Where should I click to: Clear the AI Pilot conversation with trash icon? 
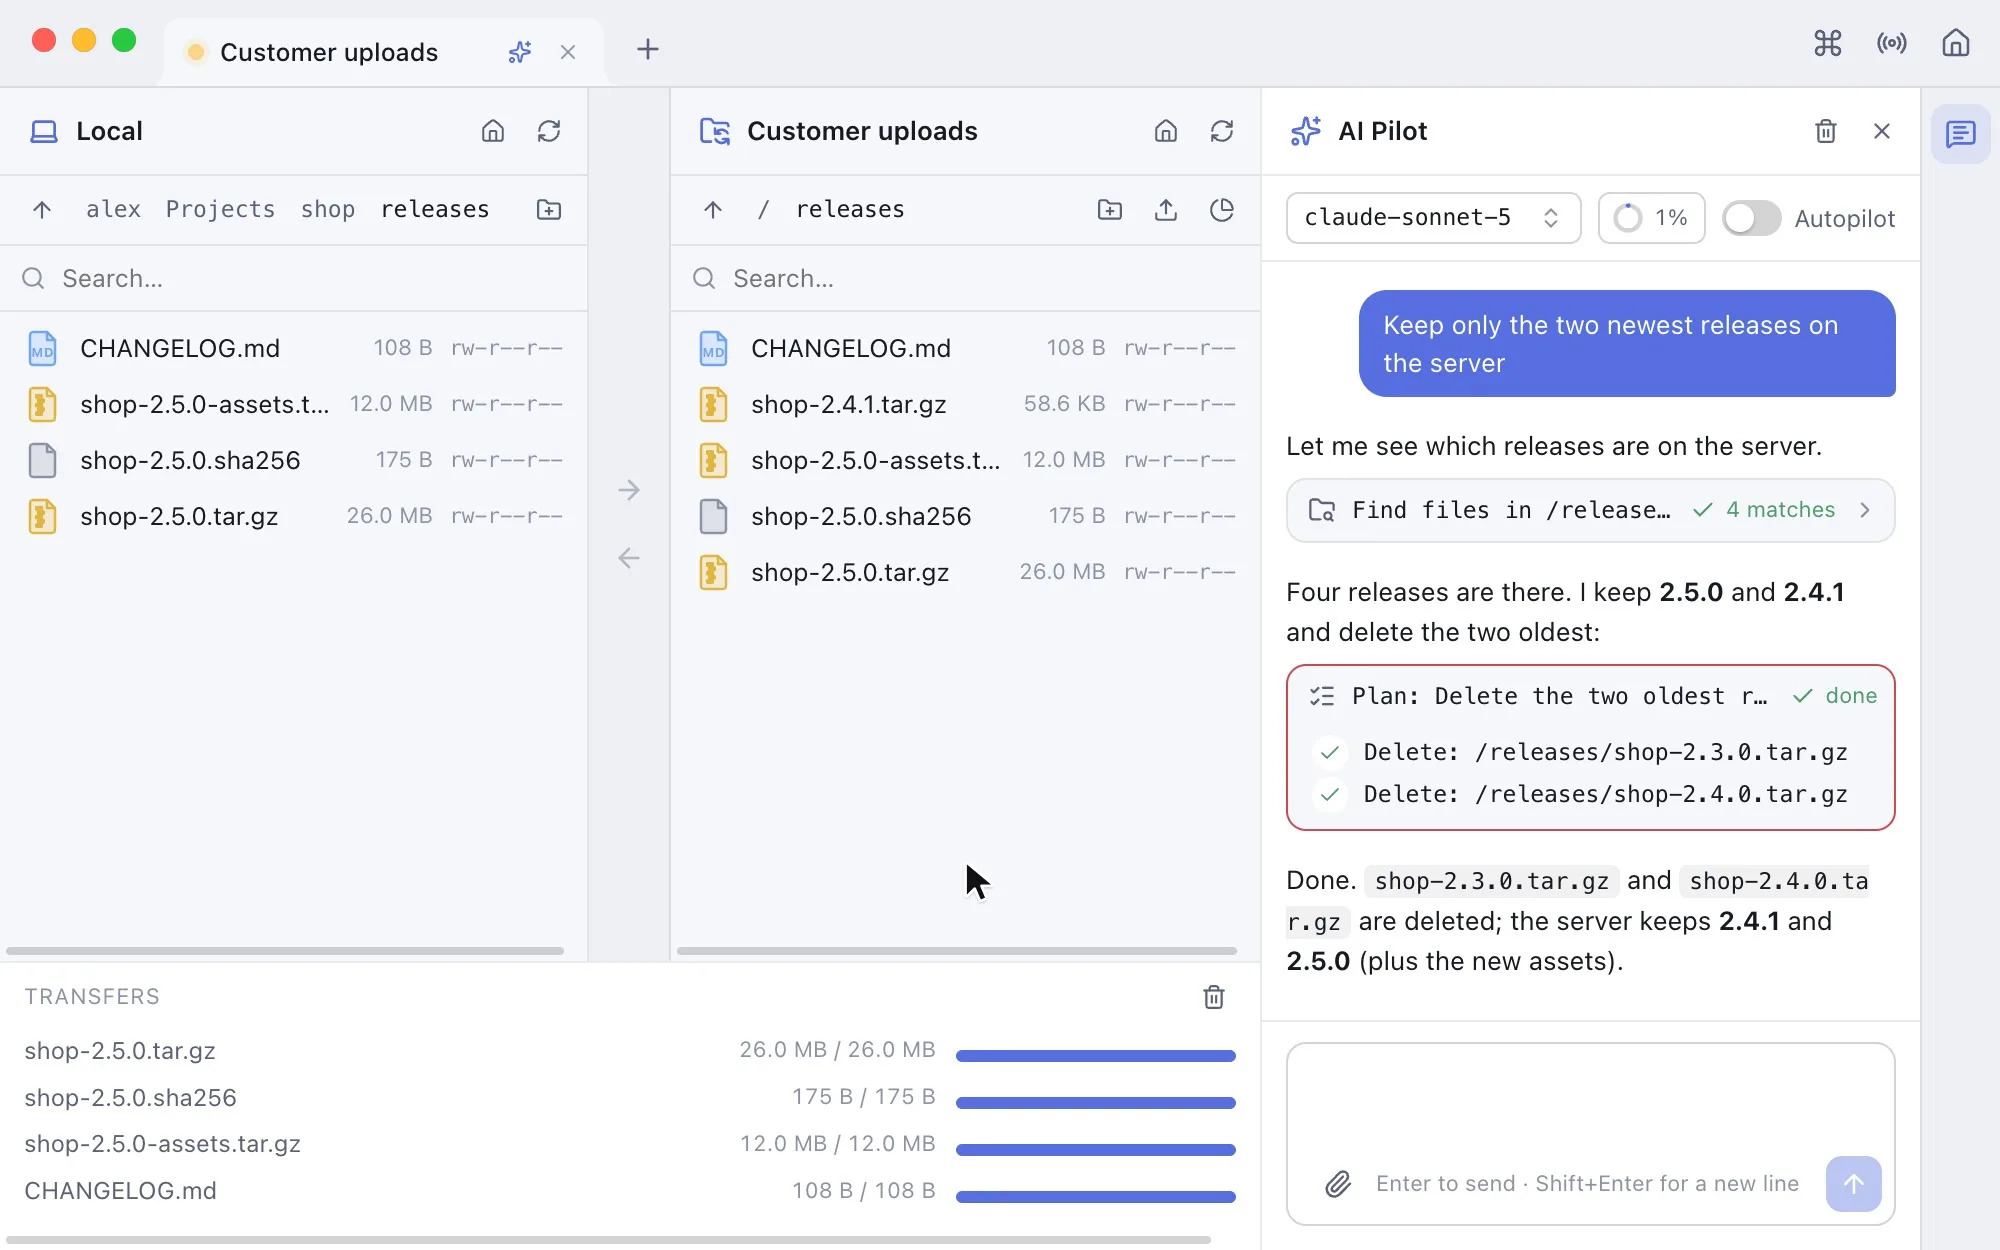click(1826, 131)
